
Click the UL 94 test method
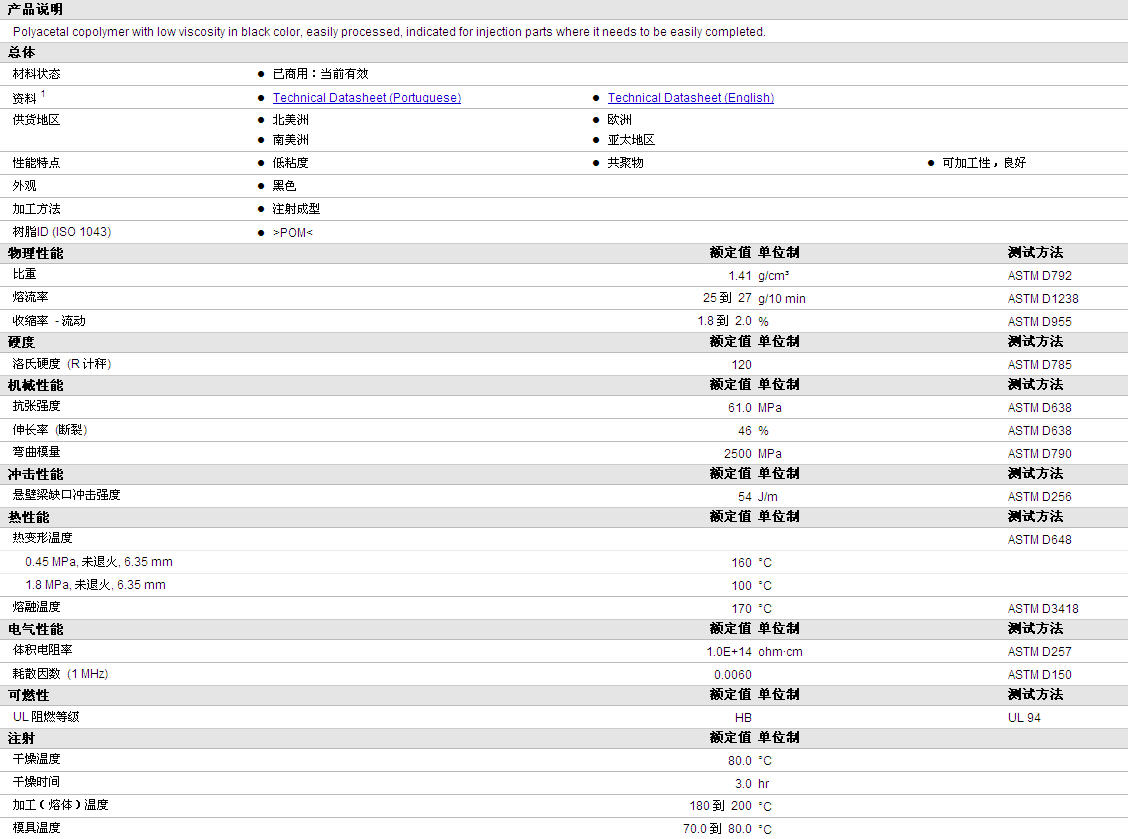(x=1024, y=718)
